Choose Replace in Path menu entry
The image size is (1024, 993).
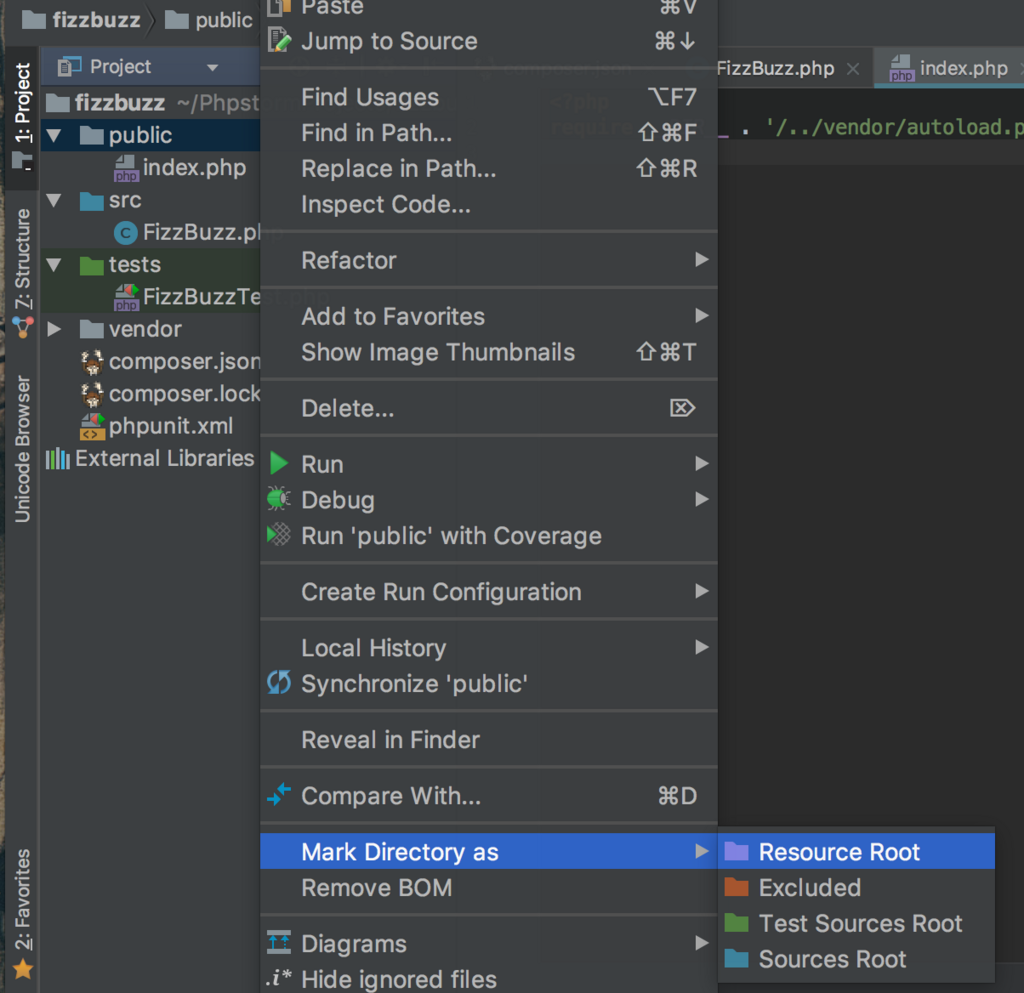point(488,168)
